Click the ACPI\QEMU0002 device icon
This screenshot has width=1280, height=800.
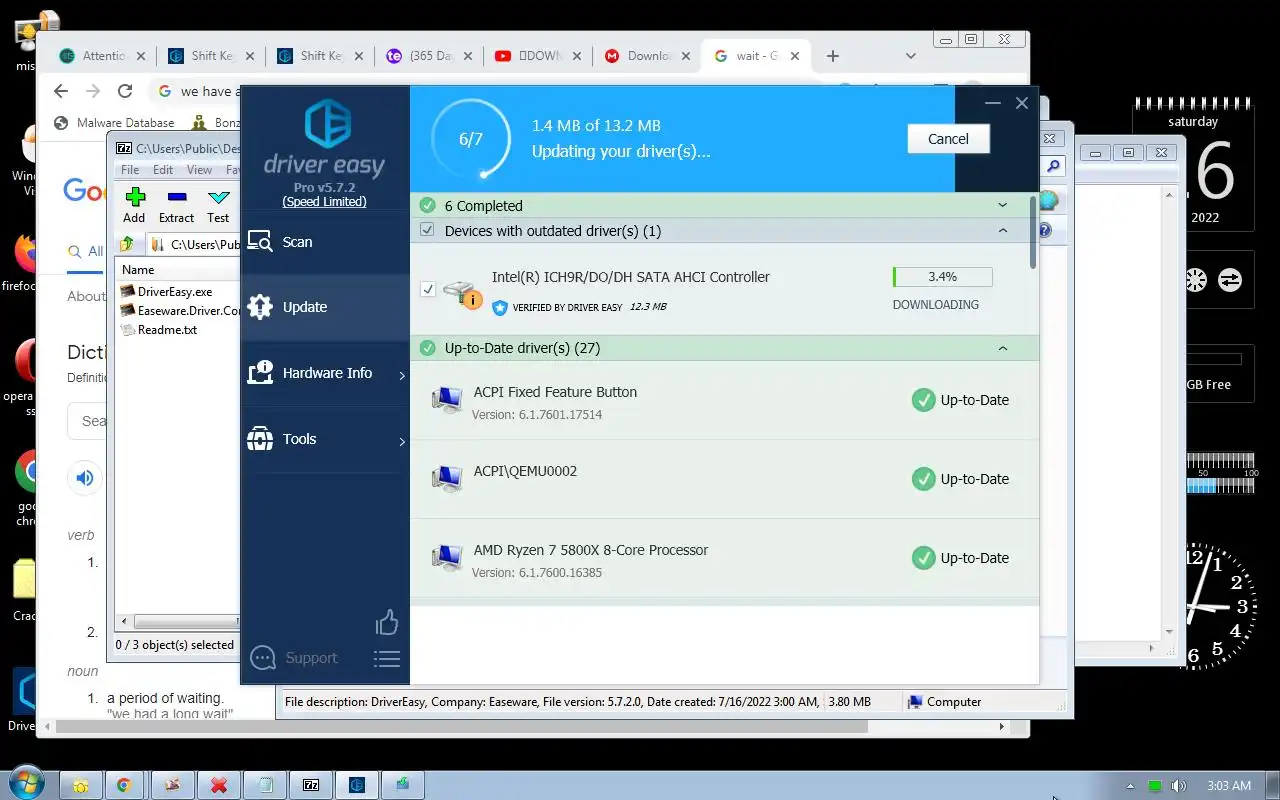pos(446,479)
